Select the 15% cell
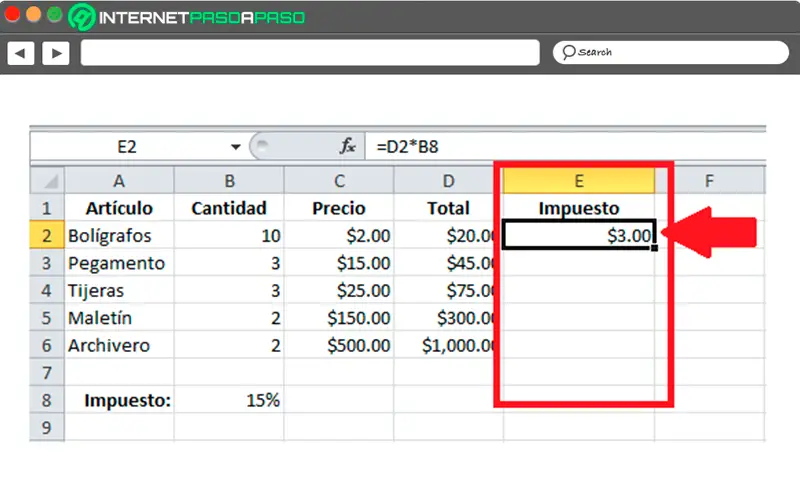 pos(229,401)
